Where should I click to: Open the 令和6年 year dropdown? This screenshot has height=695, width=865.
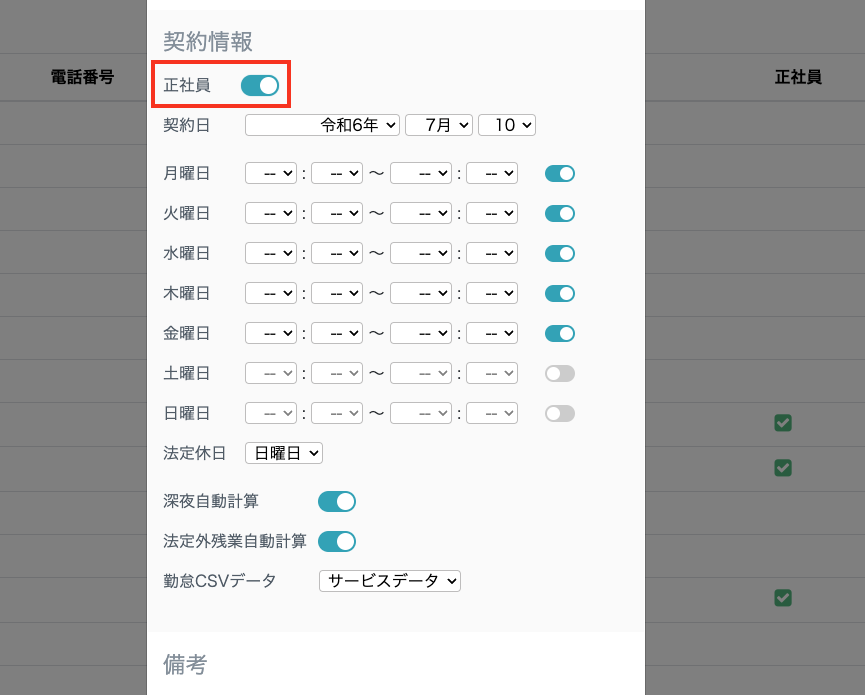click(321, 125)
